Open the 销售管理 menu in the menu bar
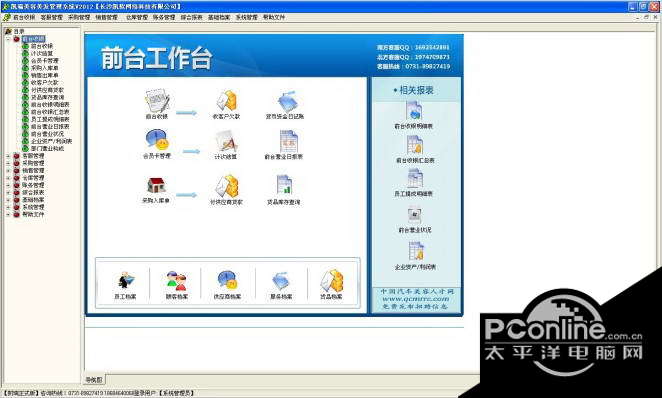The image size is (662, 398). [x=106, y=17]
